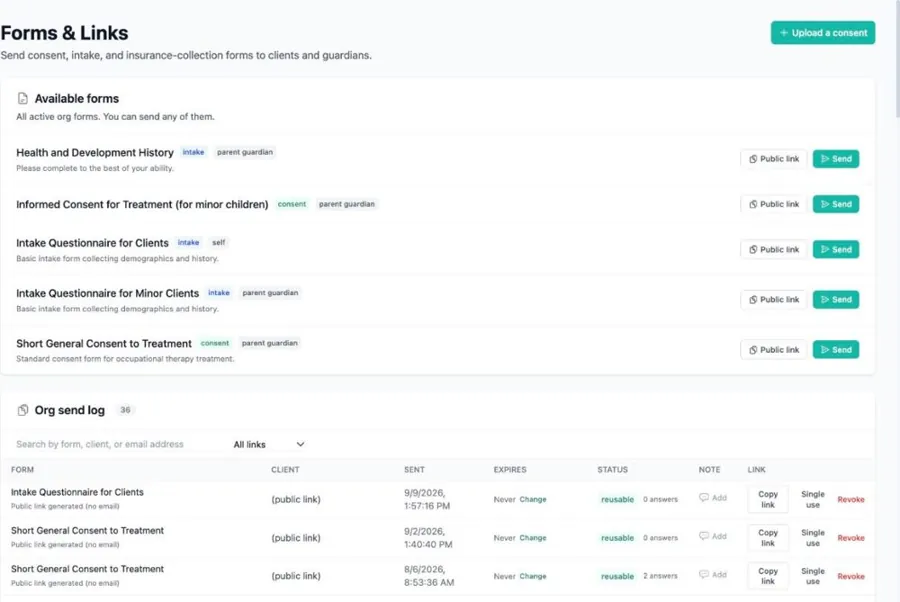The width and height of the screenshot is (900, 602).
Task: Copy public link for Health and Development History
Action: [x=774, y=159]
